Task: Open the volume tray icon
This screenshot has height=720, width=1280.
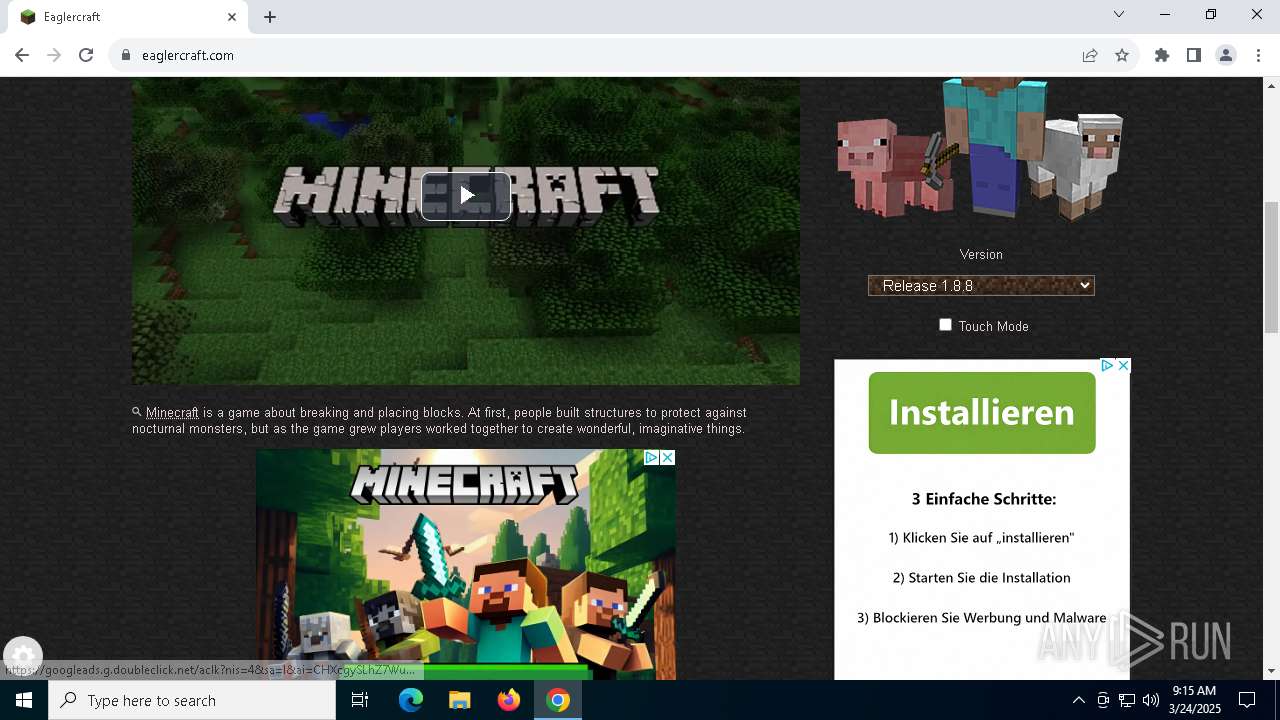Action: point(1151,700)
